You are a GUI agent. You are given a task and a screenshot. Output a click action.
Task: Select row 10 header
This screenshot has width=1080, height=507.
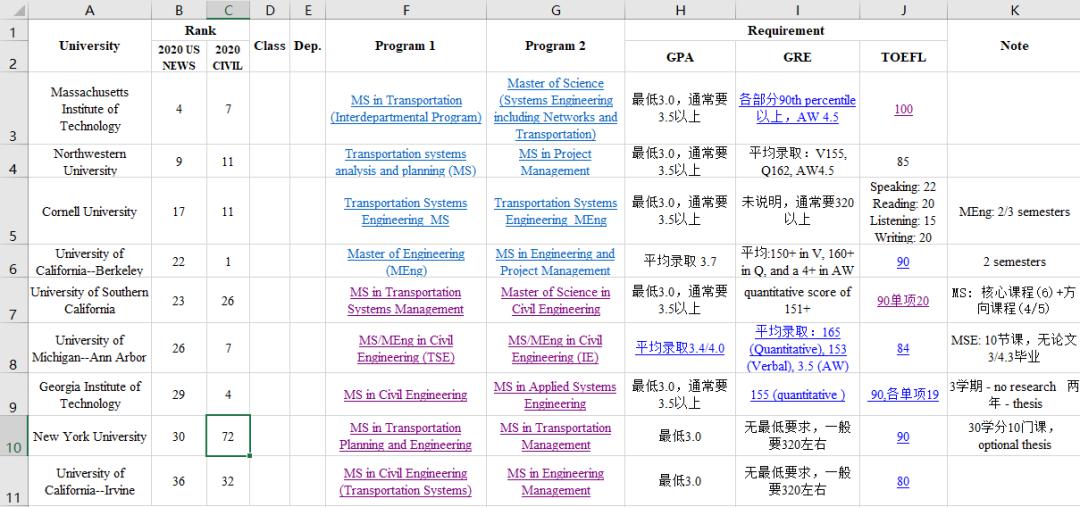[x=14, y=435]
